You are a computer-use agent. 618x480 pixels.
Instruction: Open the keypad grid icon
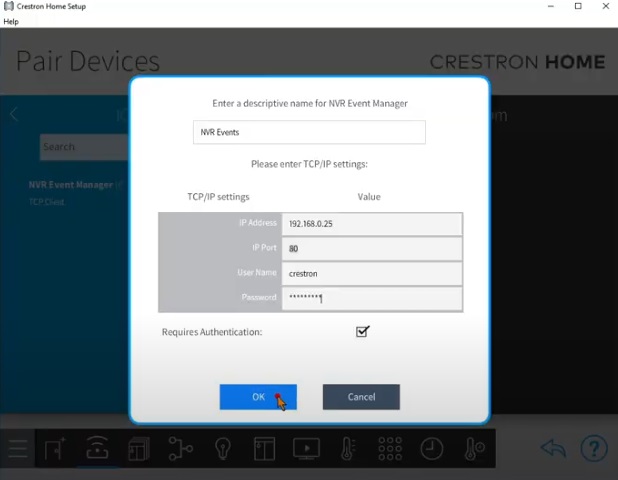390,448
